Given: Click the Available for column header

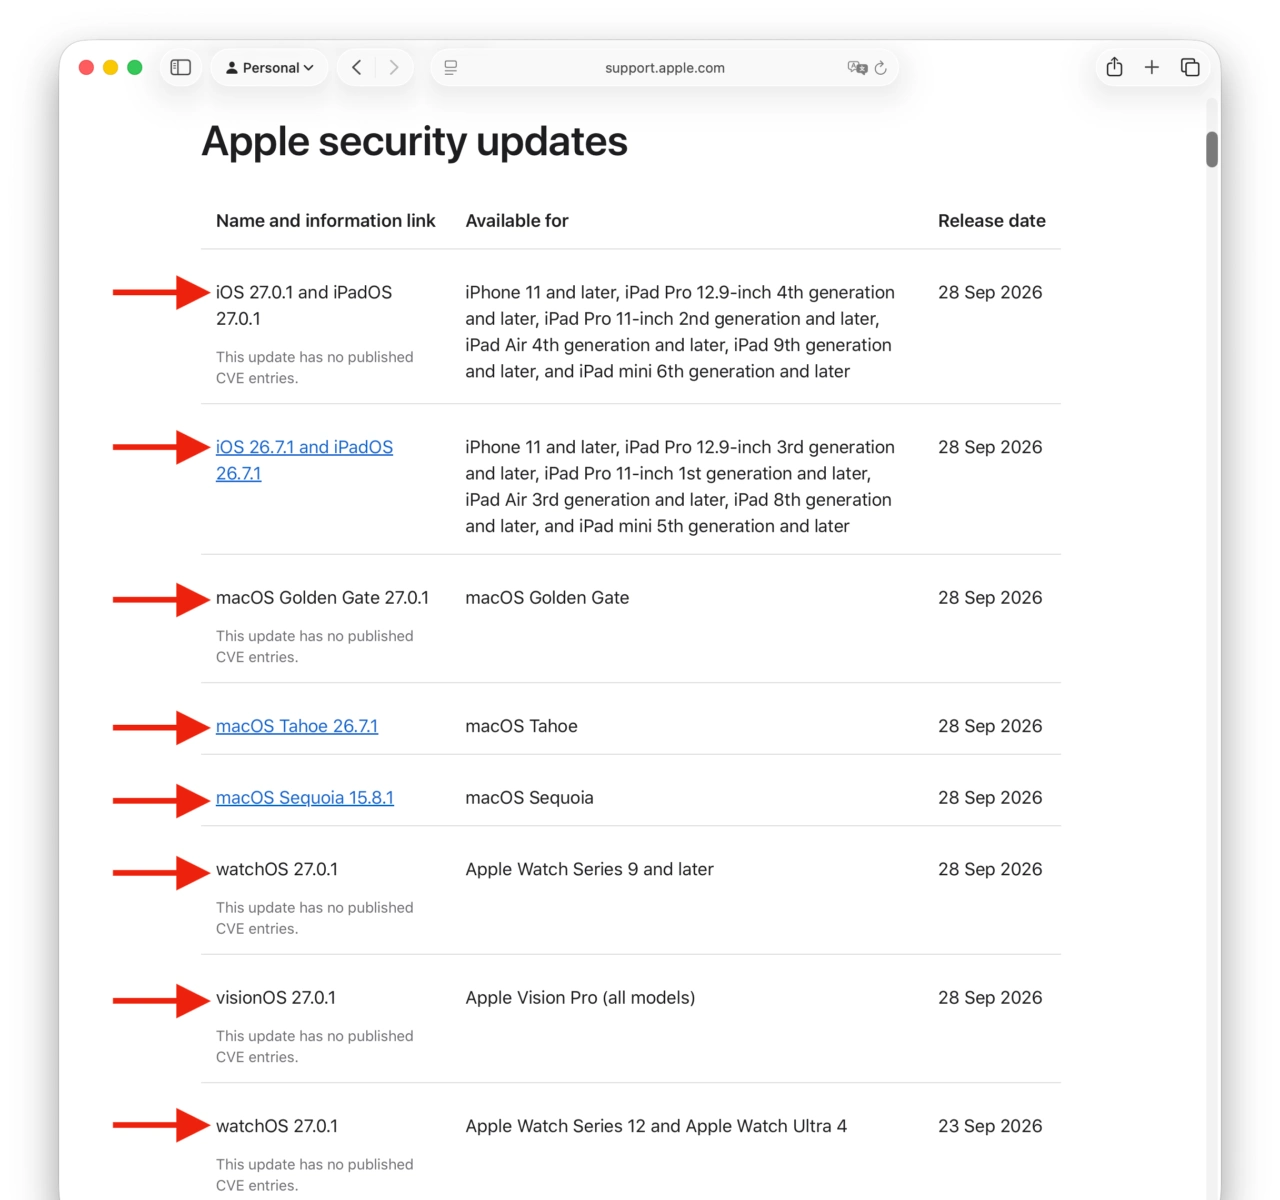Looking at the screenshot, I should click(x=517, y=221).
